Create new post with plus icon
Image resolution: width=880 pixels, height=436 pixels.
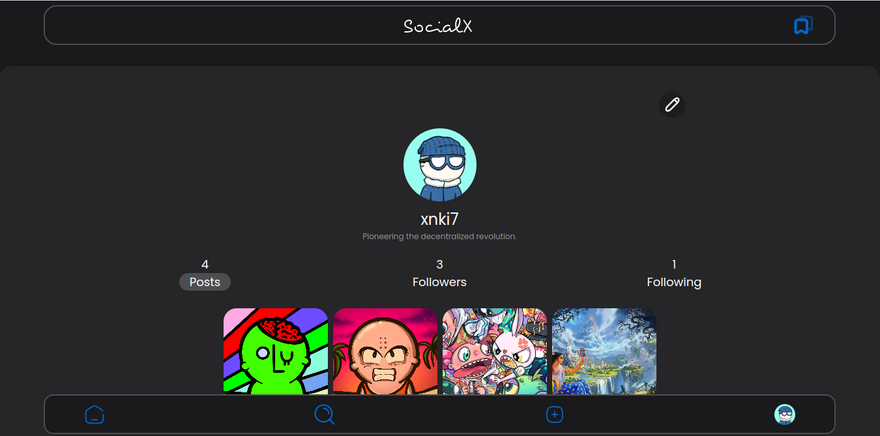pos(554,415)
